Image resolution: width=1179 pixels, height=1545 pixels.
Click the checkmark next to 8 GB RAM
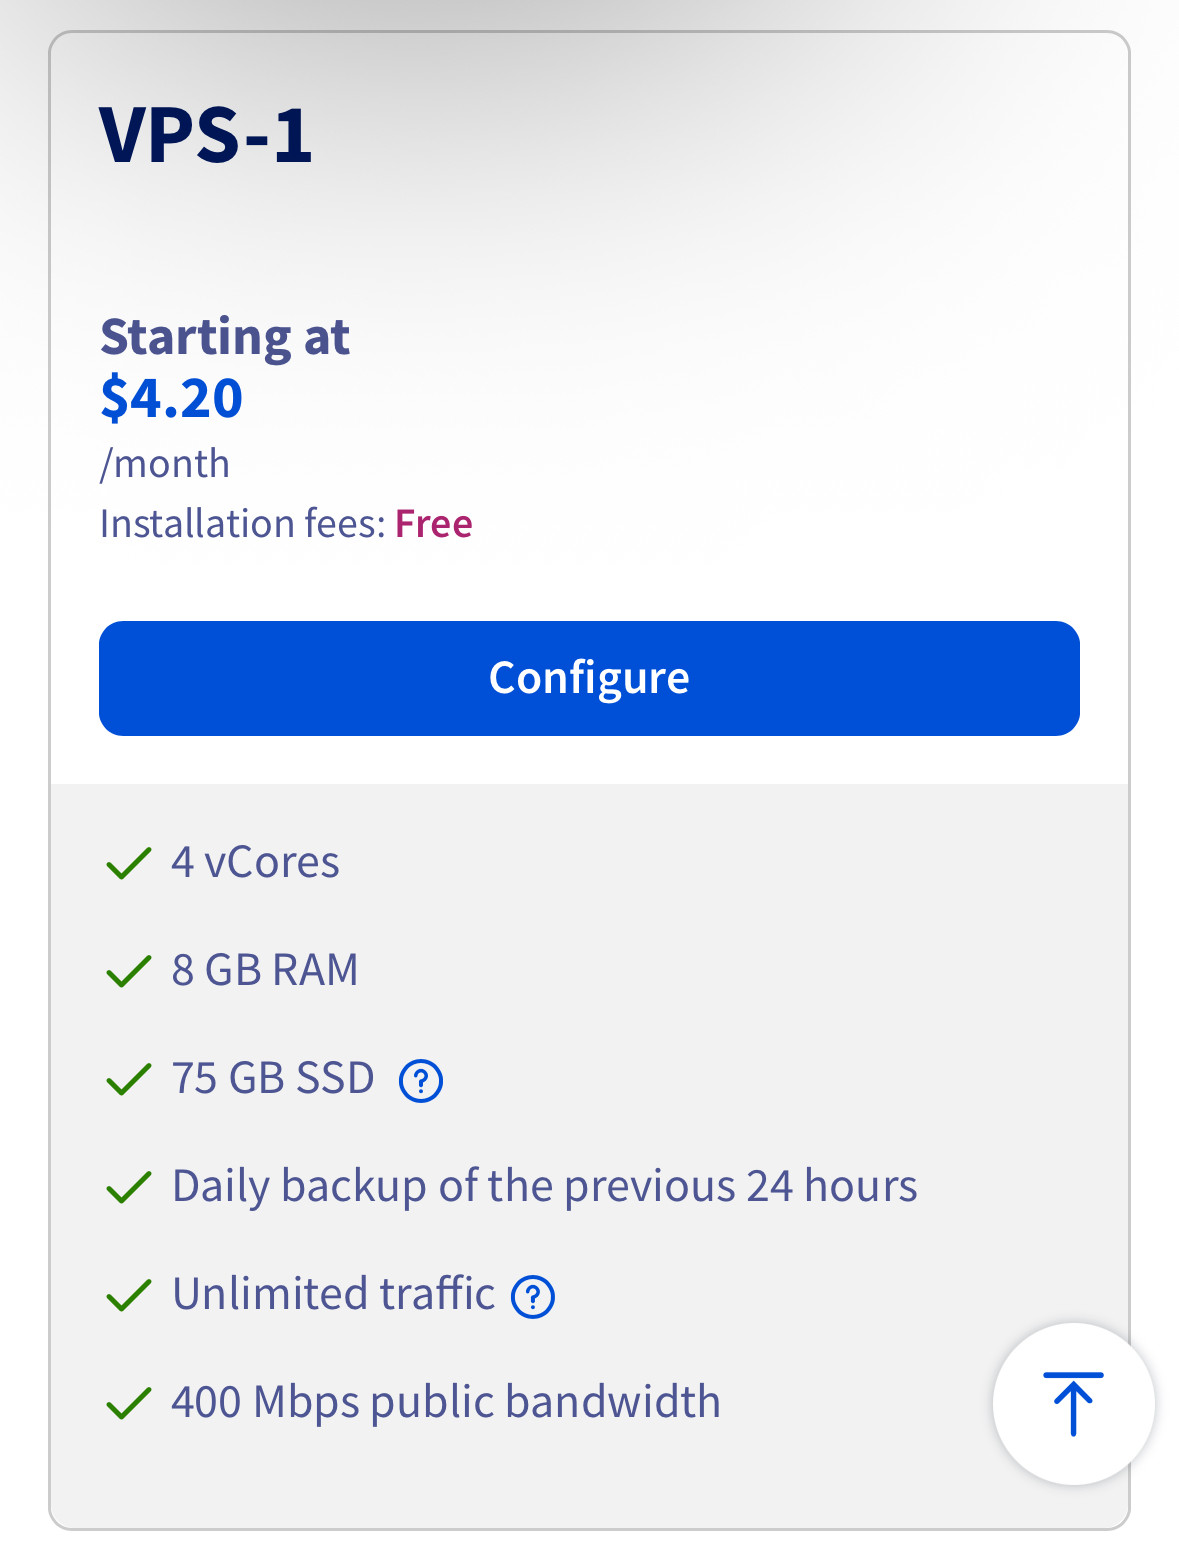pyautogui.click(x=128, y=971)
